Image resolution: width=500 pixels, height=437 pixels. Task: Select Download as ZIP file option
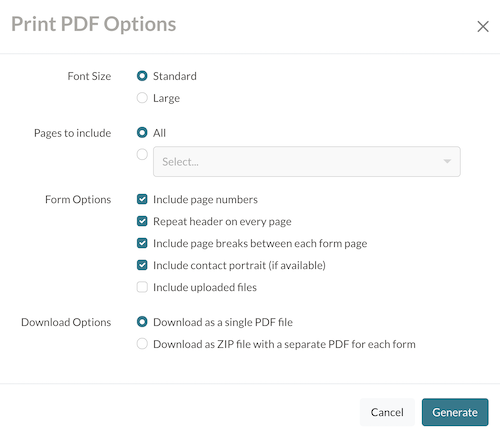point(142,344)
